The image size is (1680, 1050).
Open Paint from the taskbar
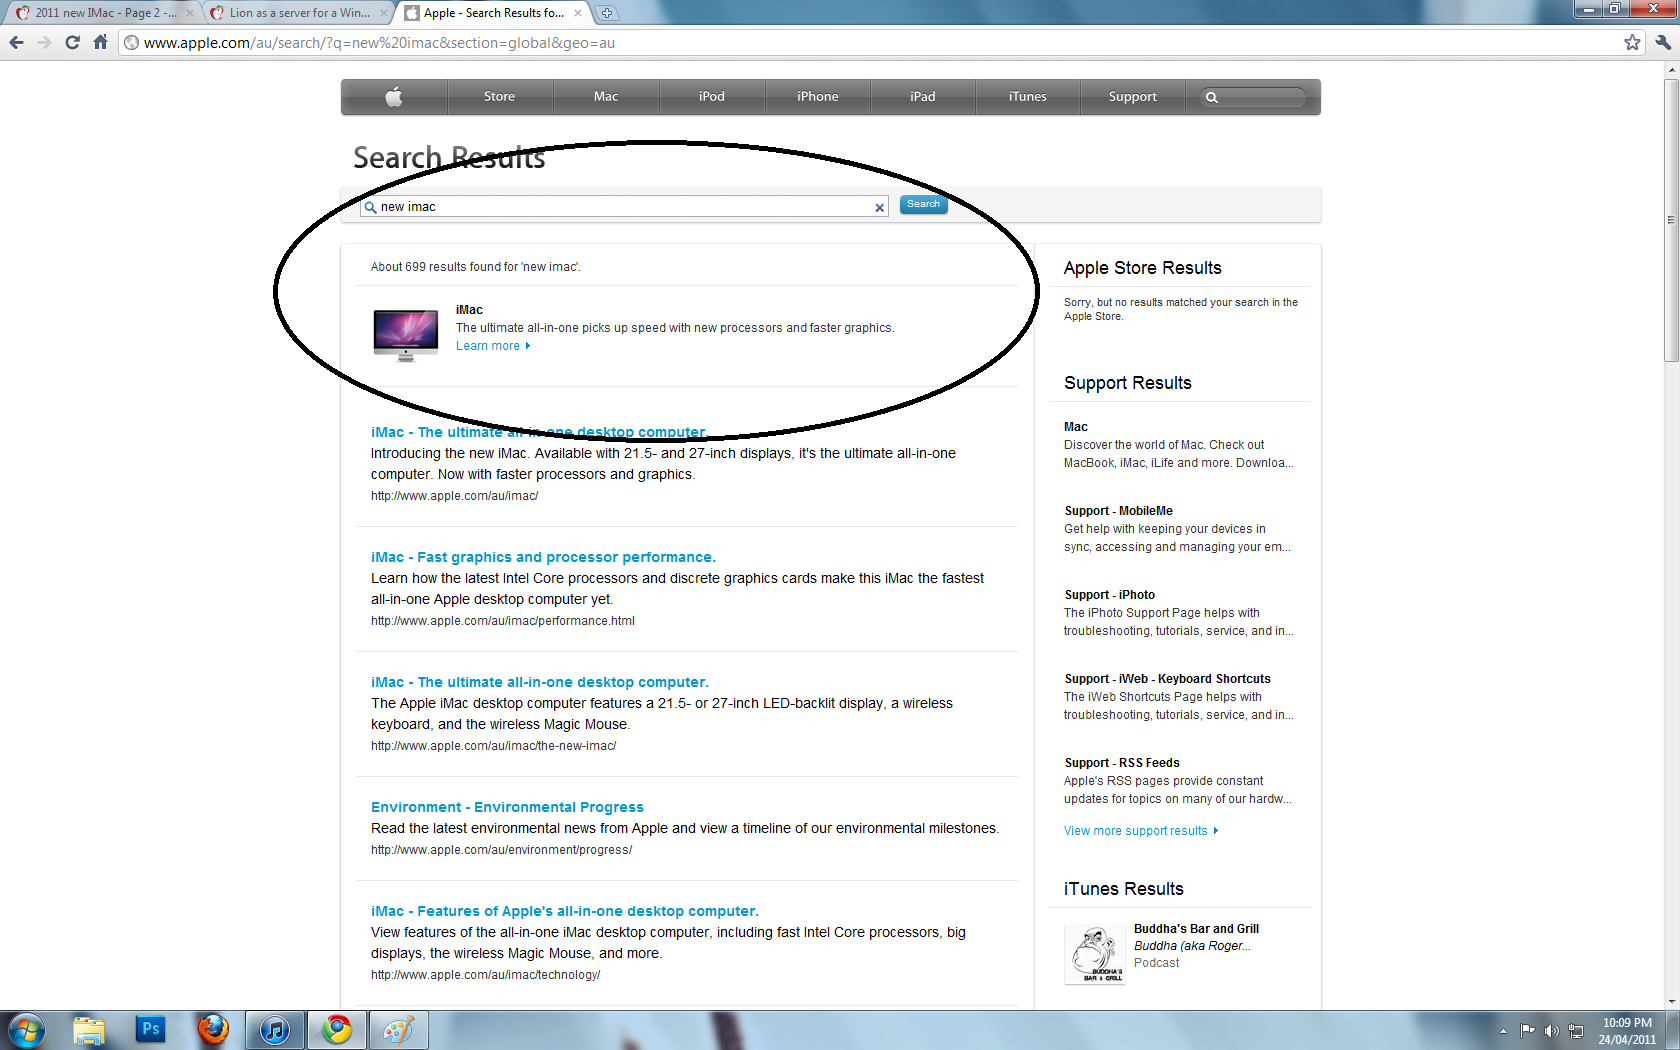coord(399,1030)
